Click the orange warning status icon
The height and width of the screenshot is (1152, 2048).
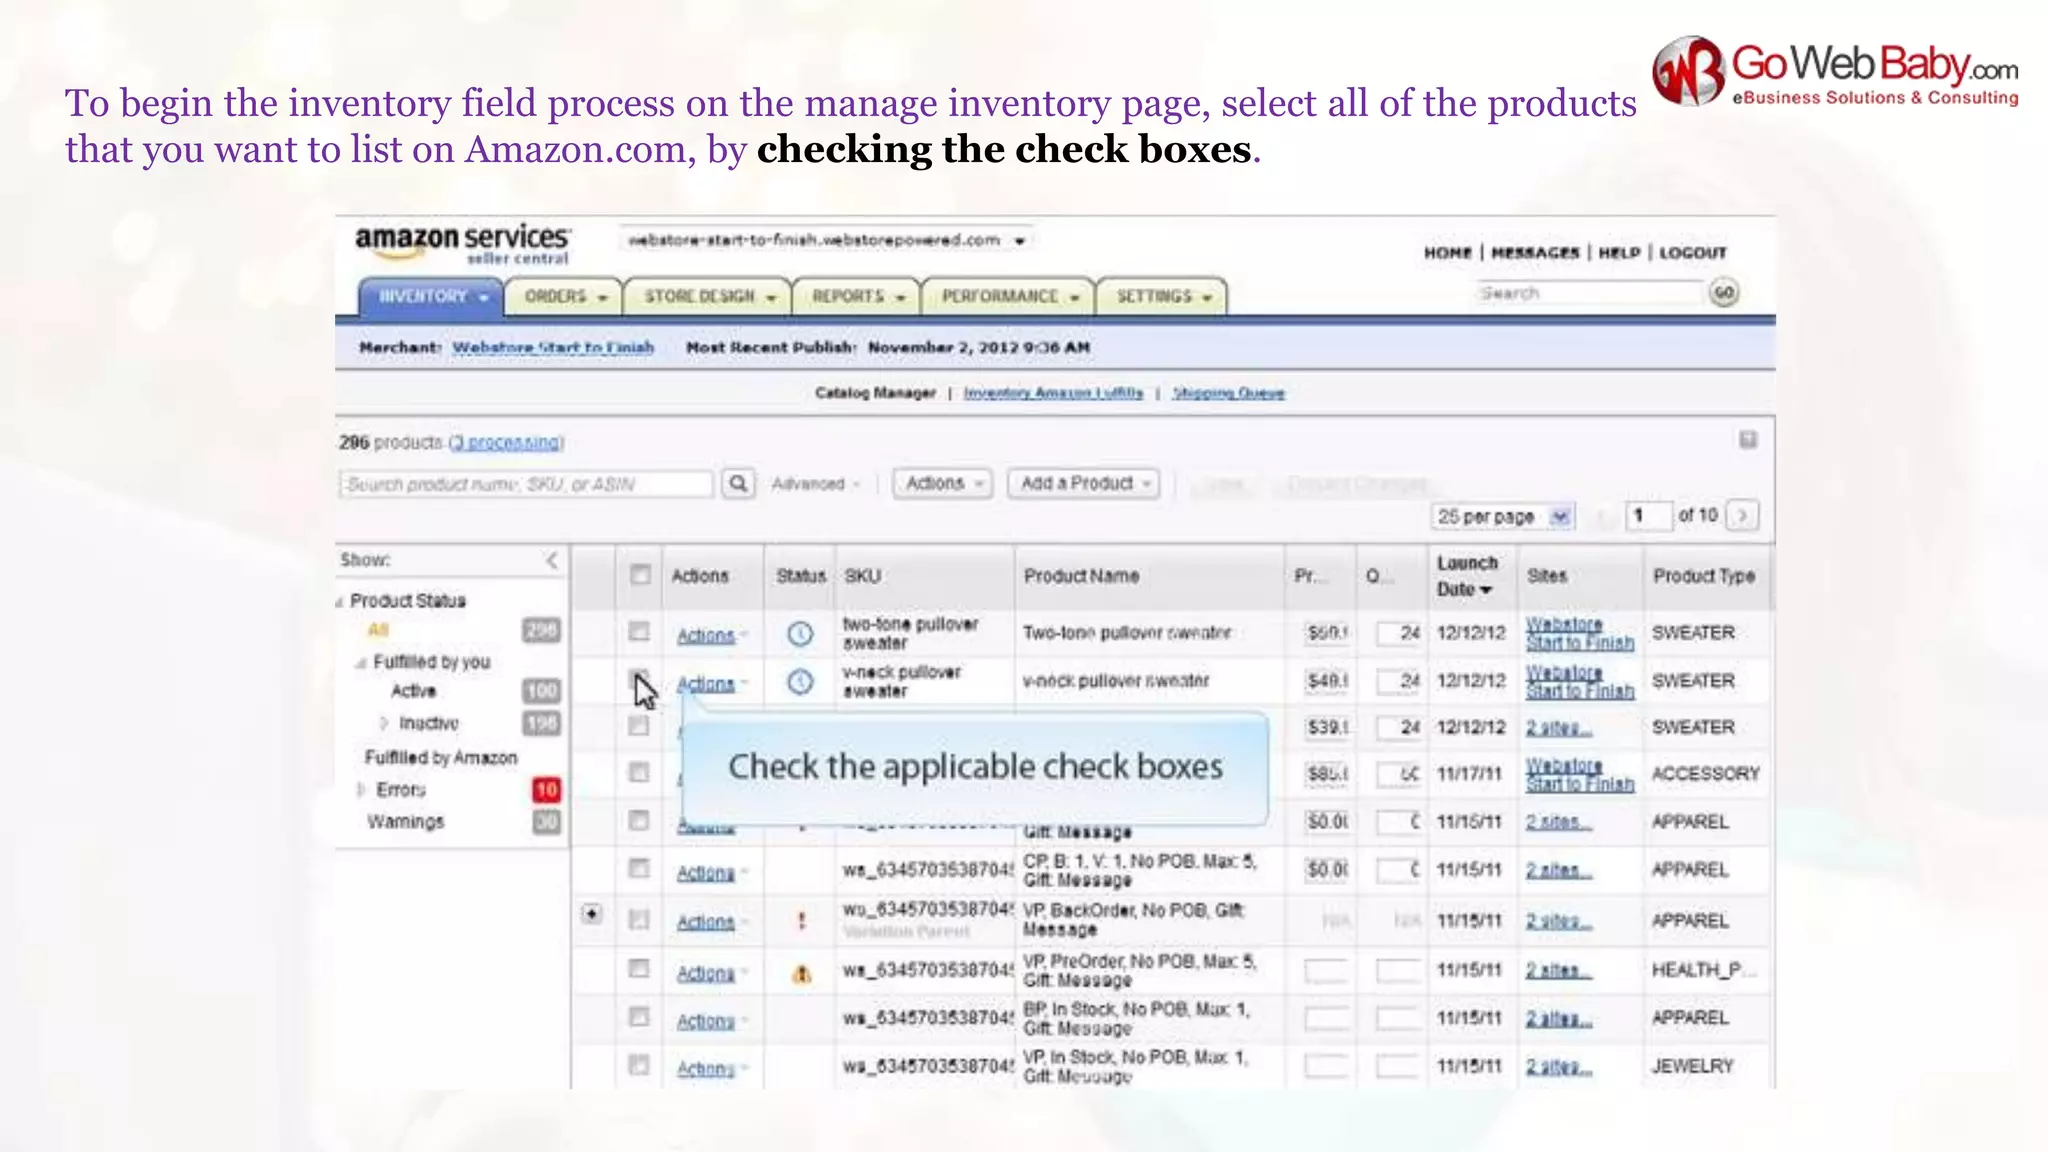click(x=801, y=973)
